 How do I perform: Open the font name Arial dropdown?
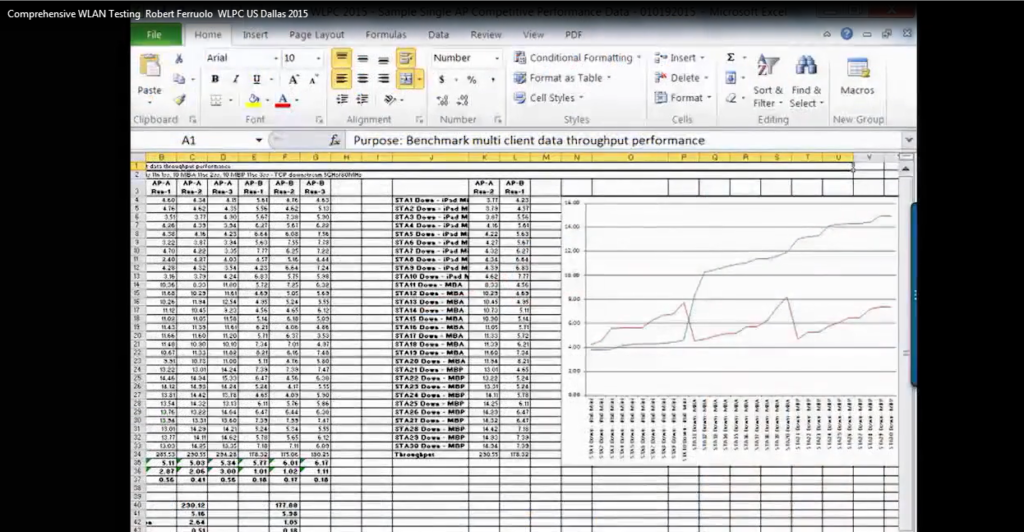pos(275,58)
